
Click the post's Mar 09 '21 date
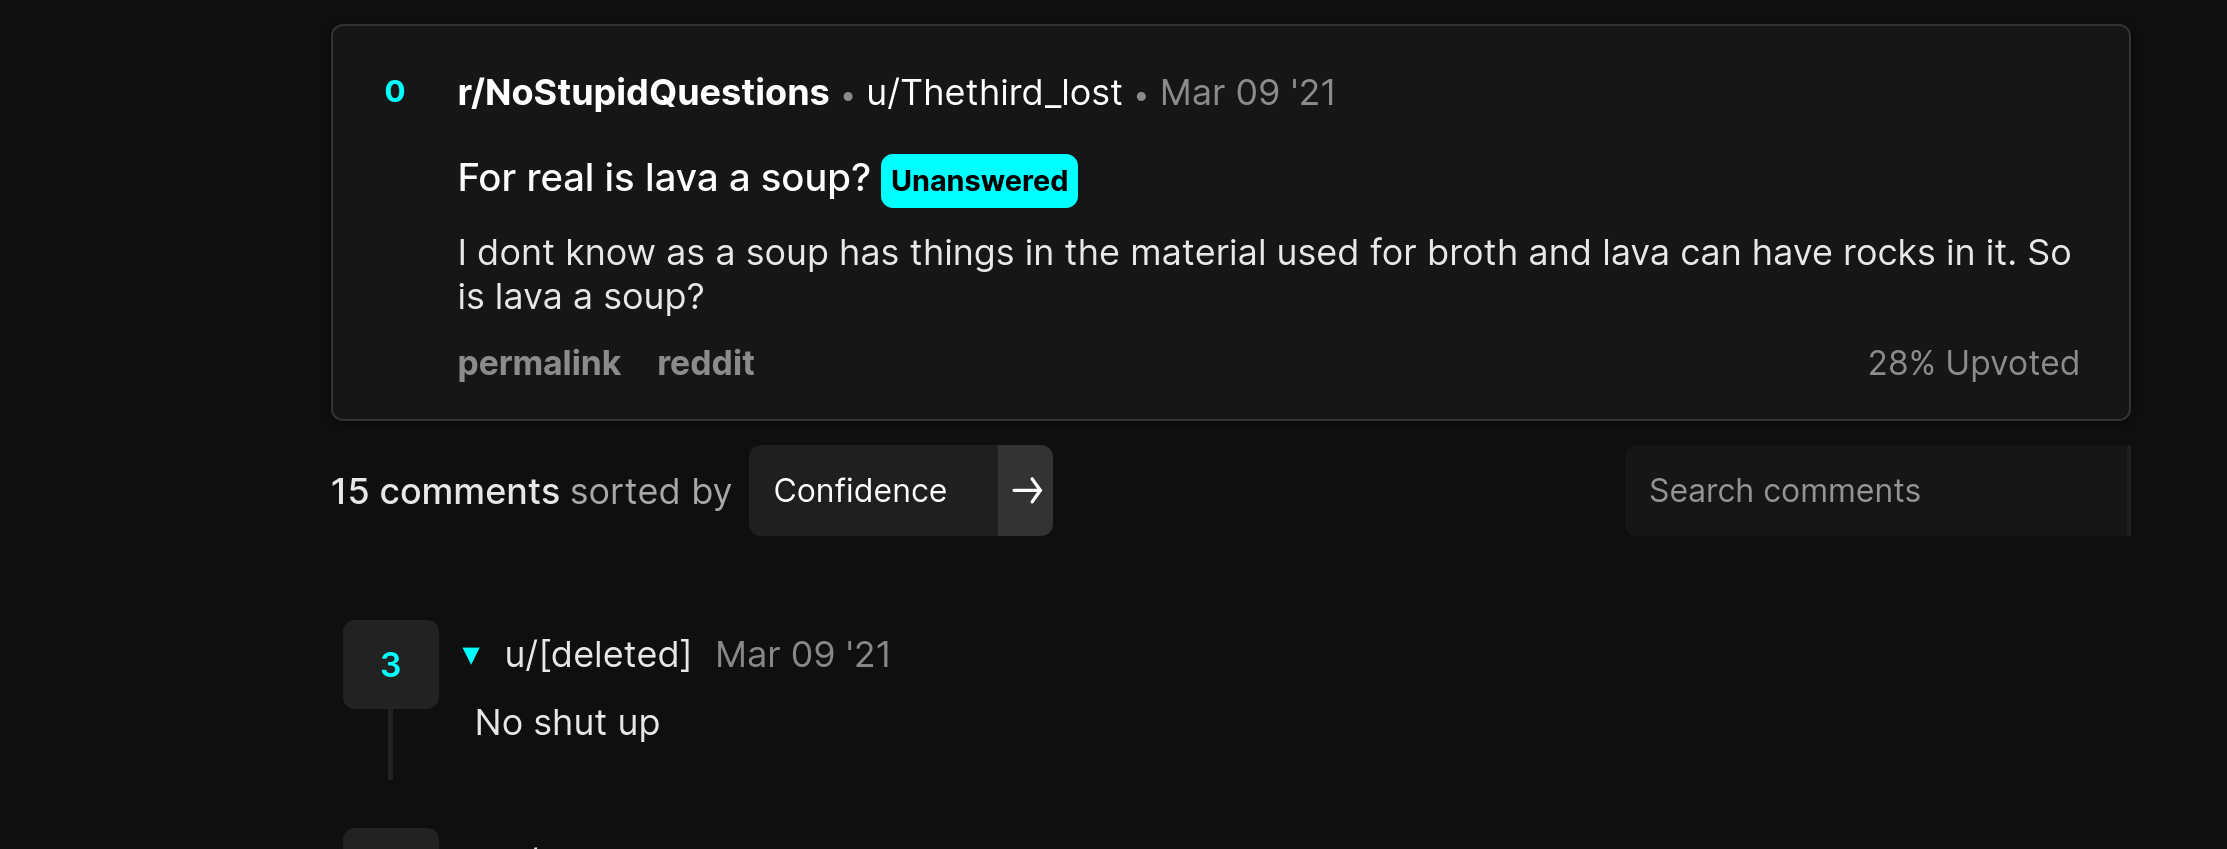[1248, 93]
